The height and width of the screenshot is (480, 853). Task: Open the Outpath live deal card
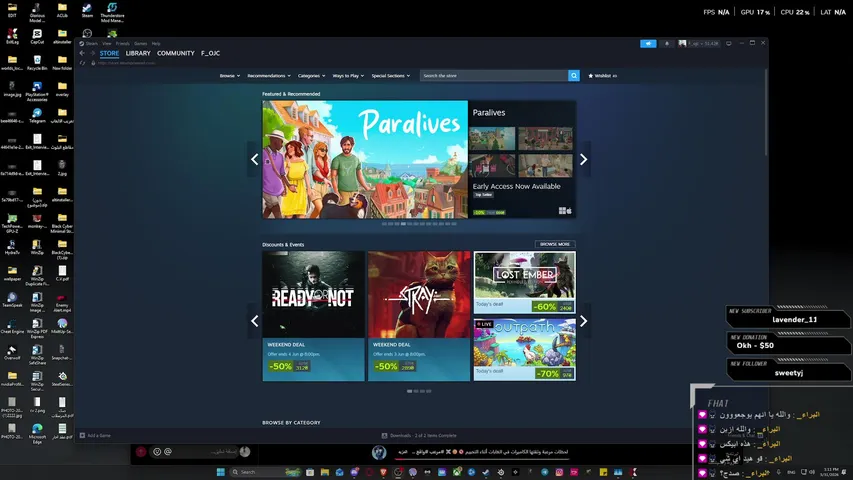[x=524, y=349]
